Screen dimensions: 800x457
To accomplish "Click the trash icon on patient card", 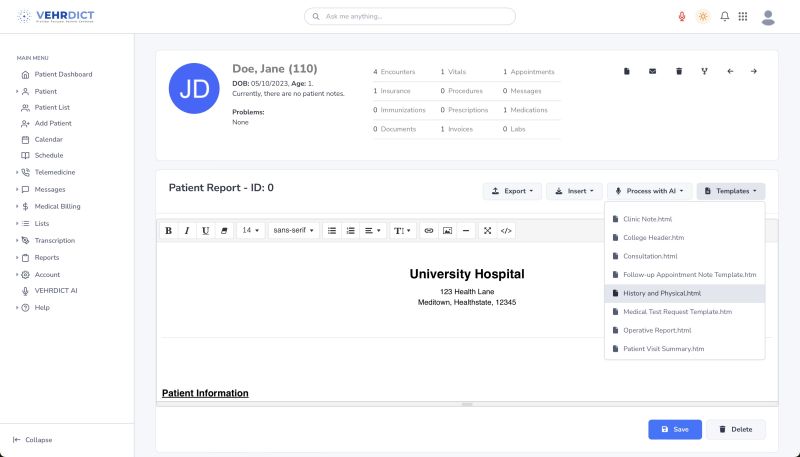I will click(x=679, y=71).
